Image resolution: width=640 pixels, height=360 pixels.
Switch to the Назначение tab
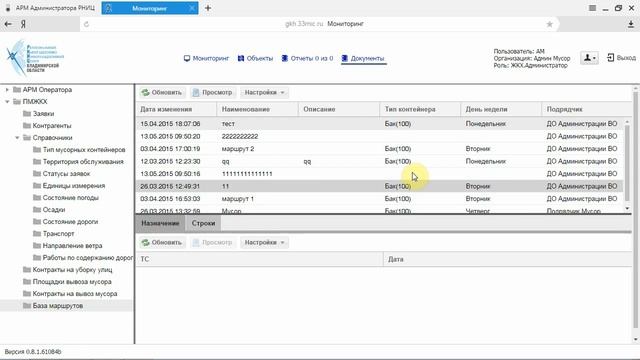pos(160,223)
